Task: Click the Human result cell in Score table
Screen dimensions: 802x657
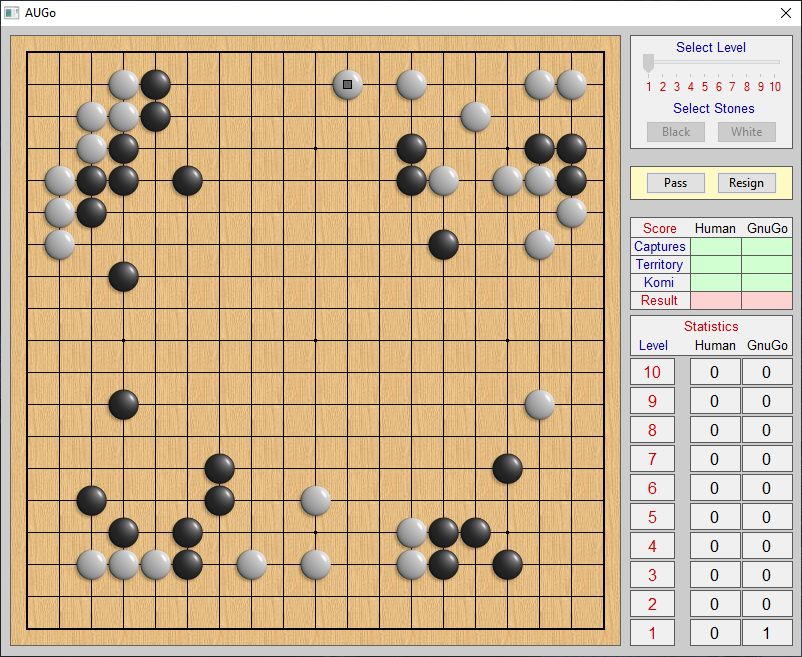Action: [716, 300]
